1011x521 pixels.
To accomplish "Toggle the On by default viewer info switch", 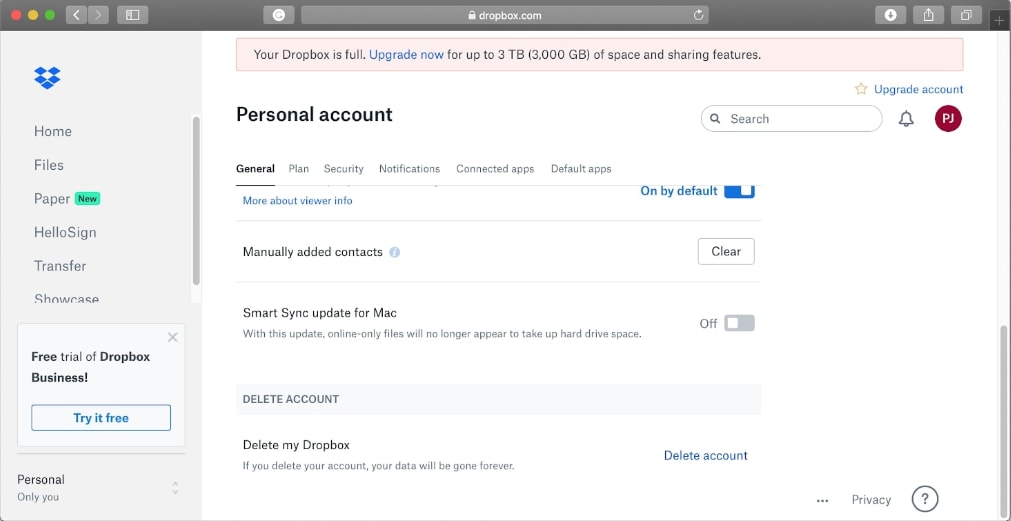I will point(739,191).
